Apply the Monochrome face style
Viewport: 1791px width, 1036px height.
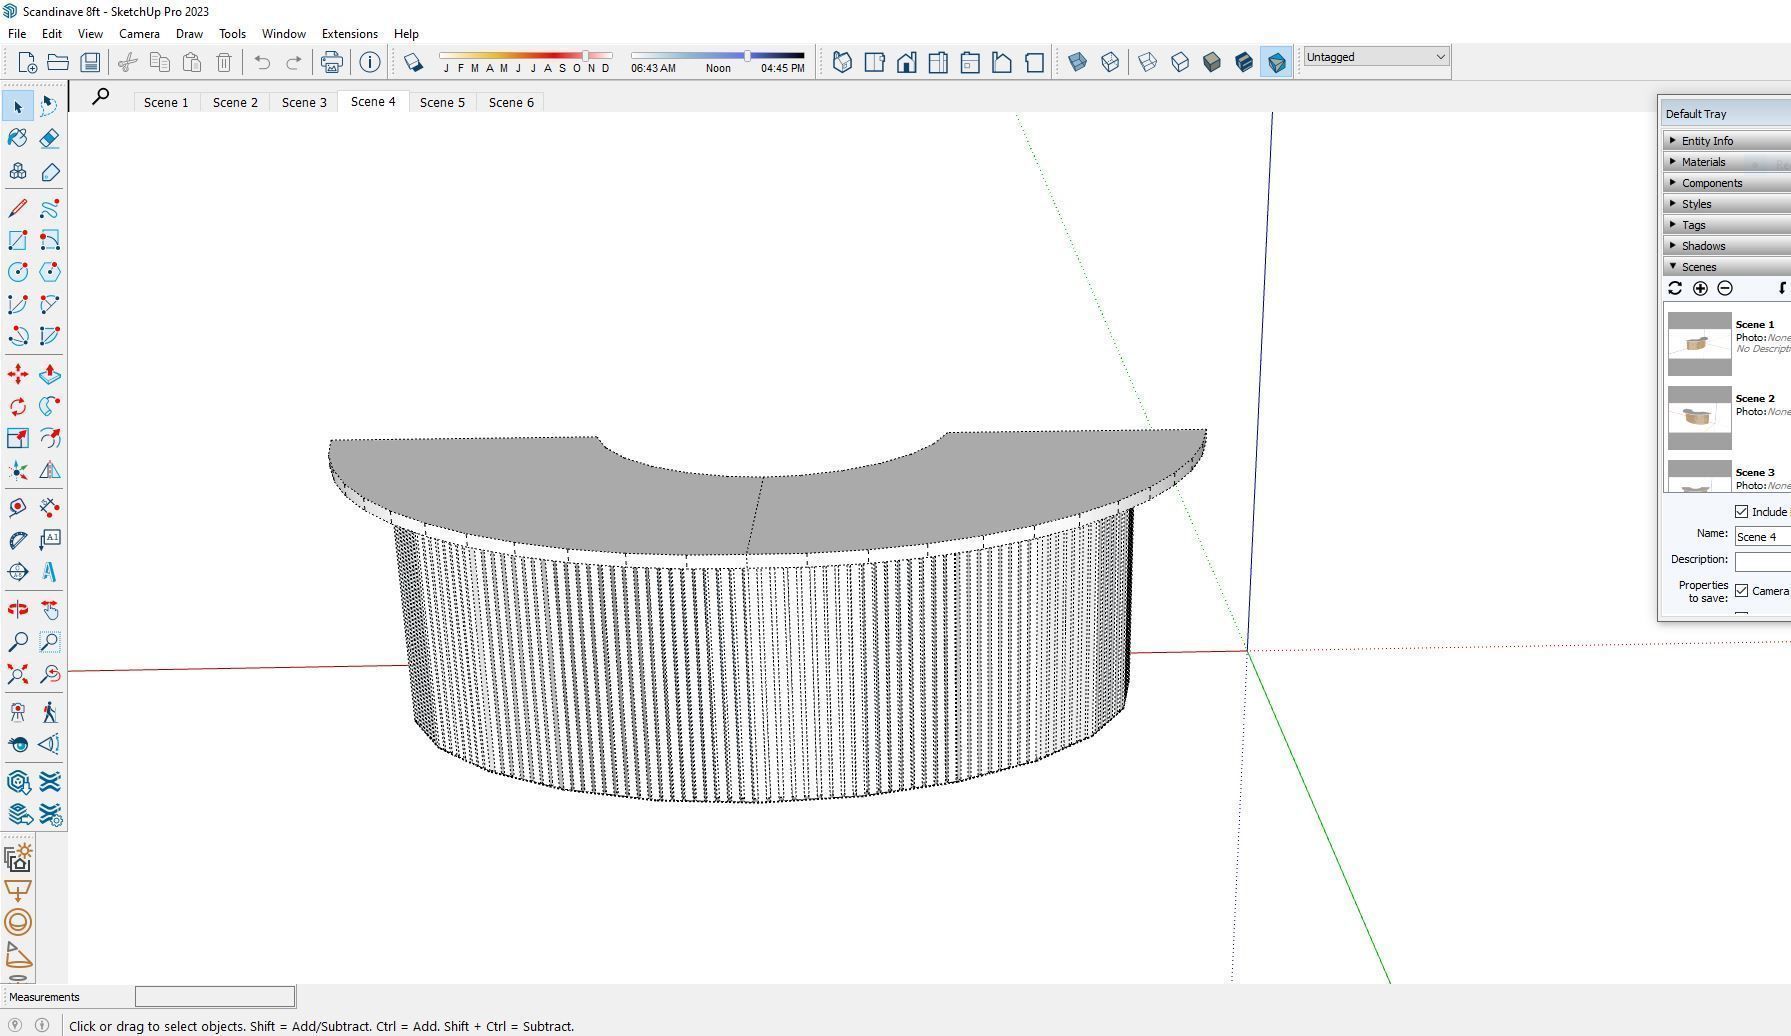(x=1276, y=62)
